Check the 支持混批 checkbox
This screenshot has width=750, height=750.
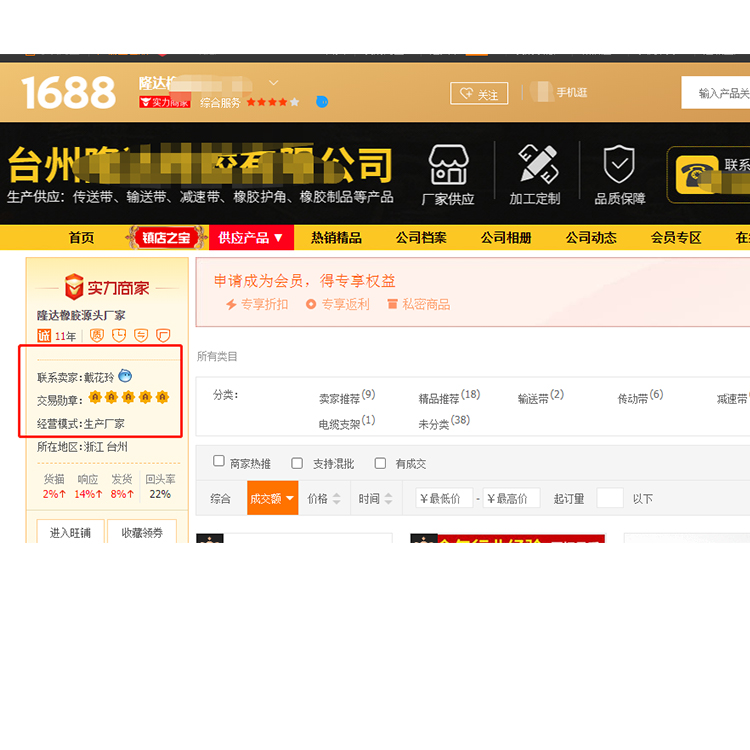[297, 463]
